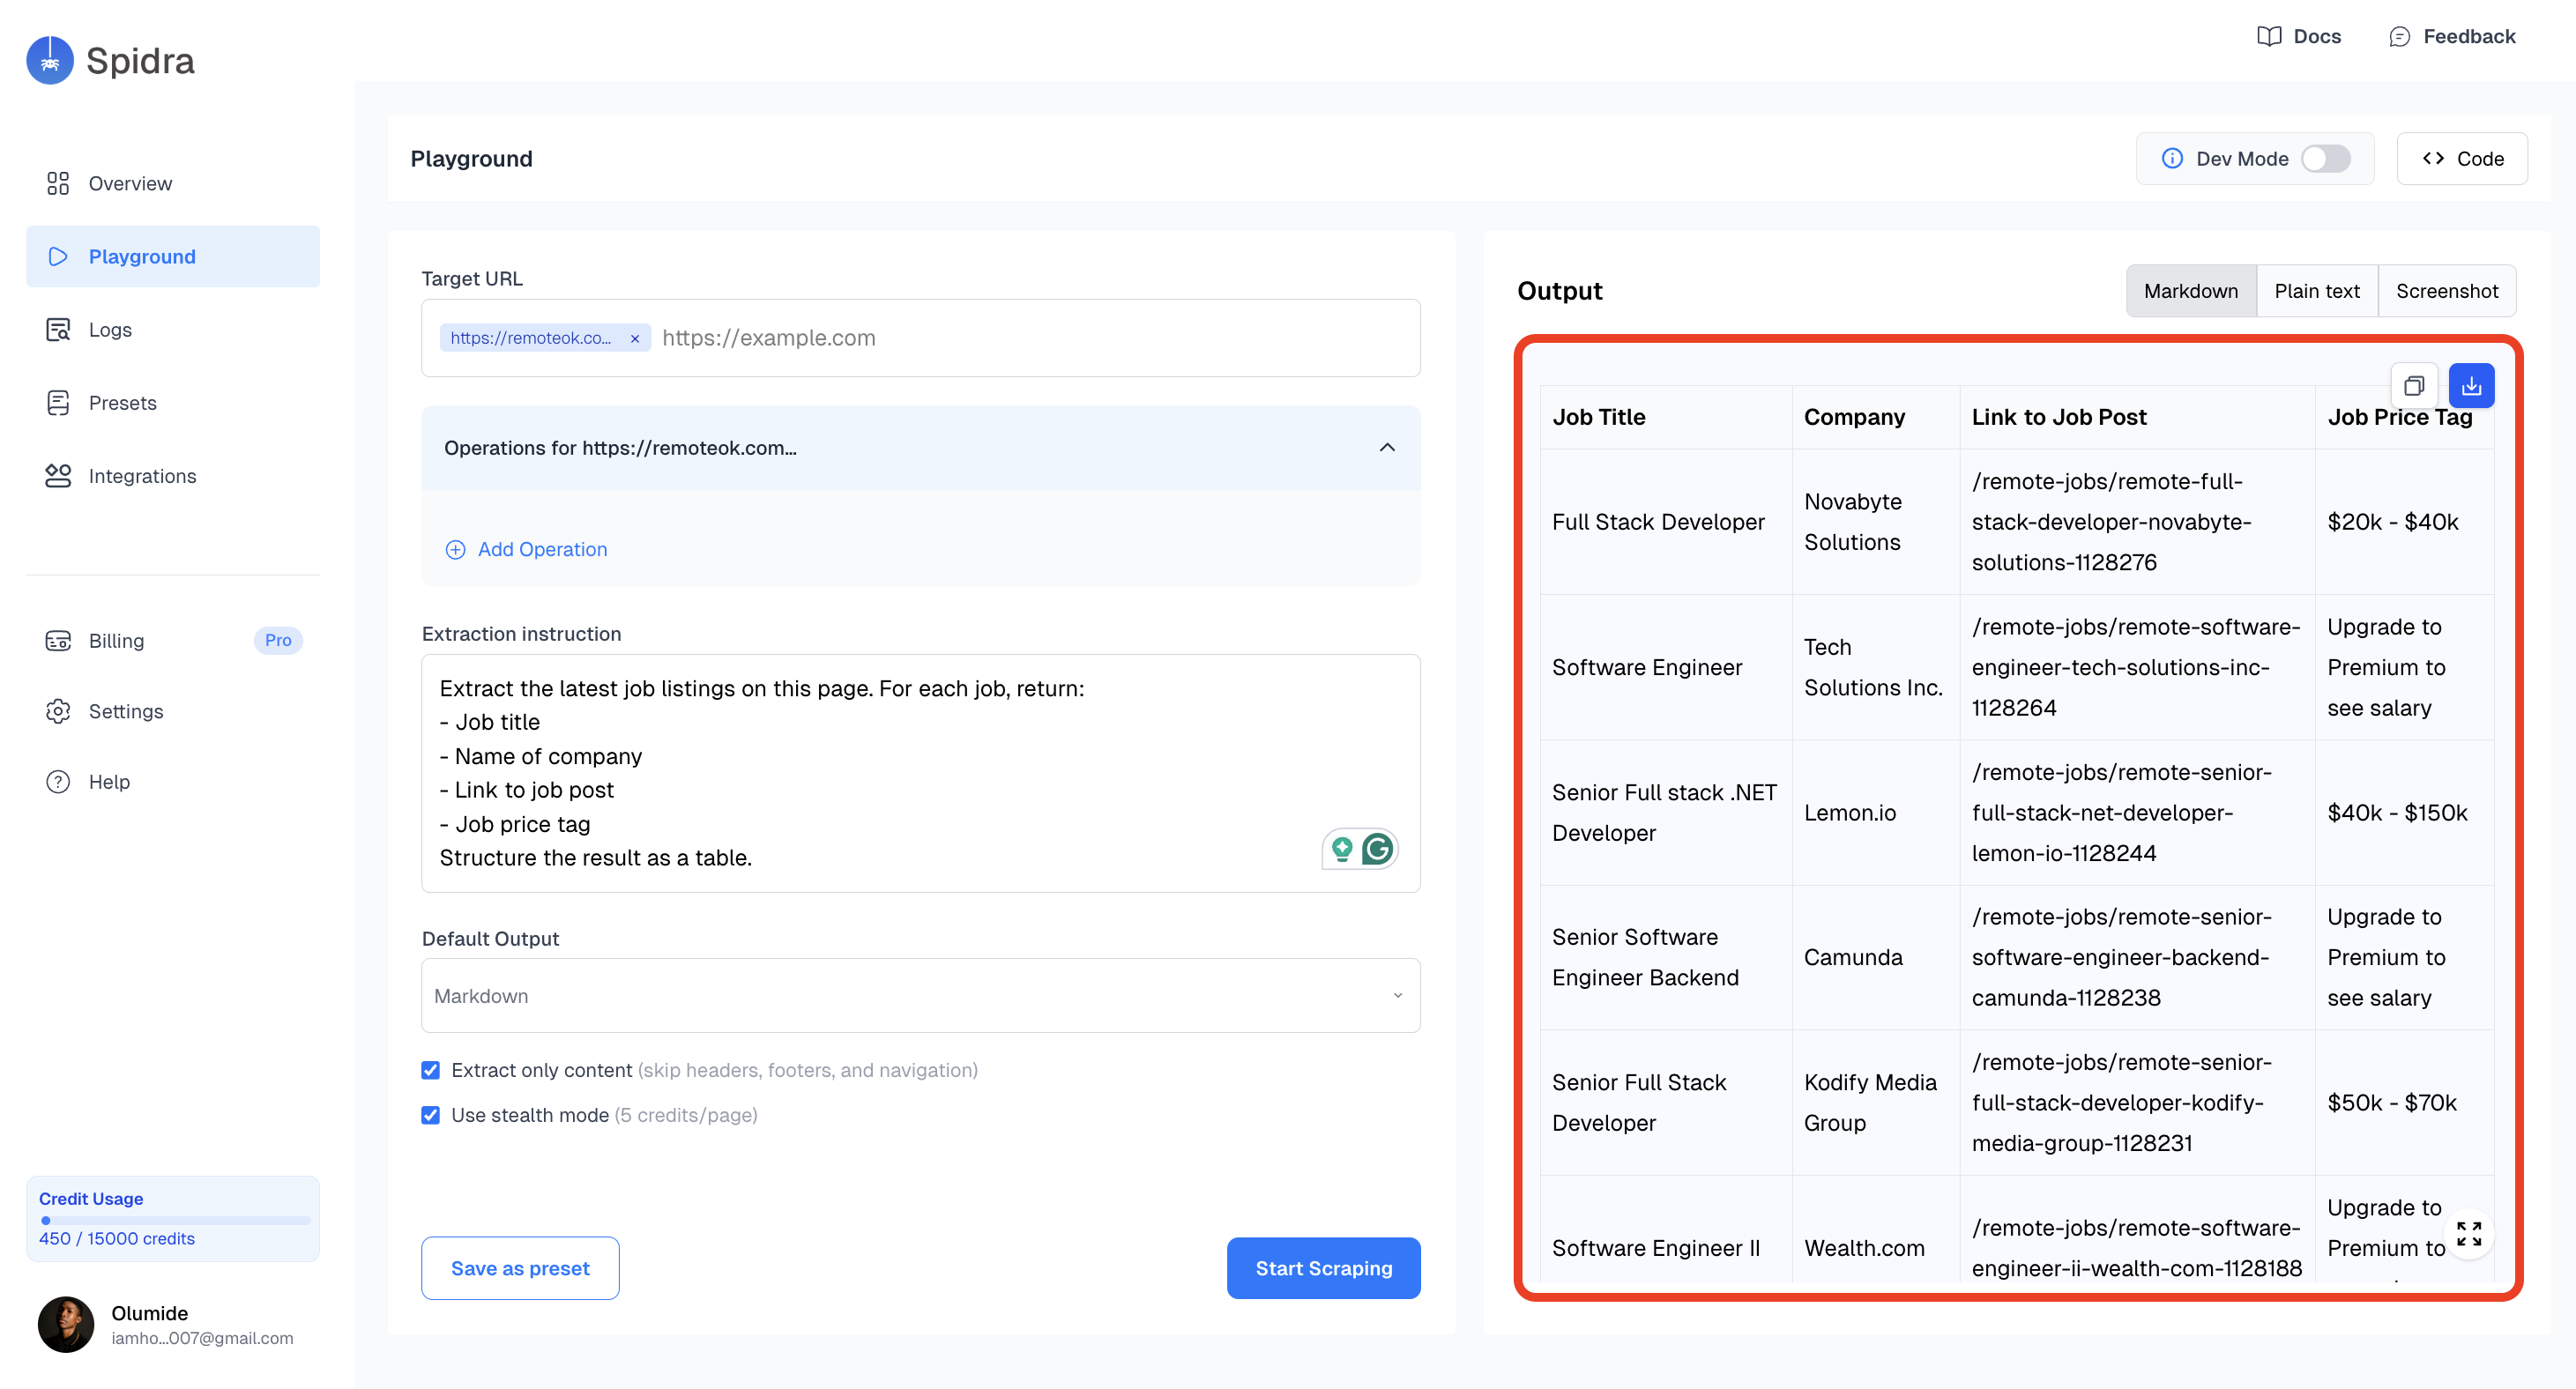This screenshot has height=1389, width=2576.
Task: Collapse the Operations for remoteok.com section
Action: (x=1387, y=448)
